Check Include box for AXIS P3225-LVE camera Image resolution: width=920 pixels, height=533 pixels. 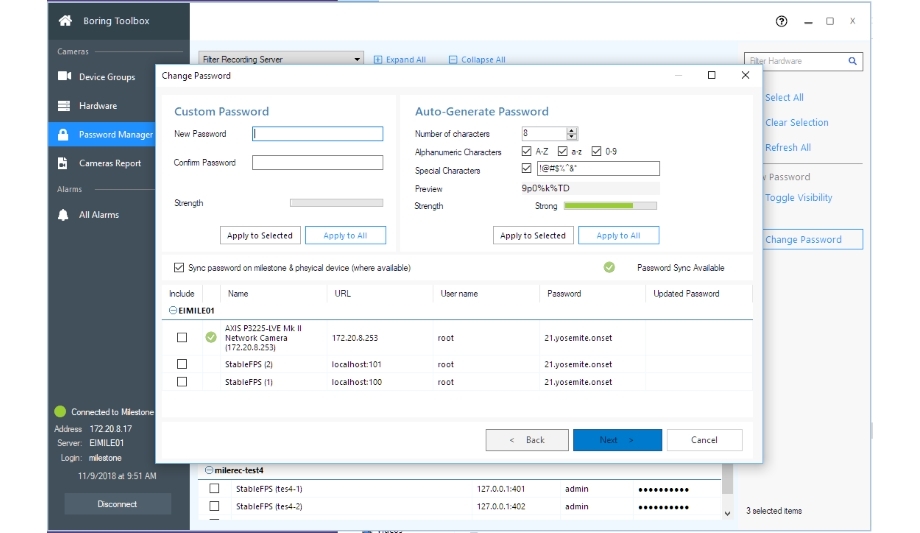click(x=182, y=338)
